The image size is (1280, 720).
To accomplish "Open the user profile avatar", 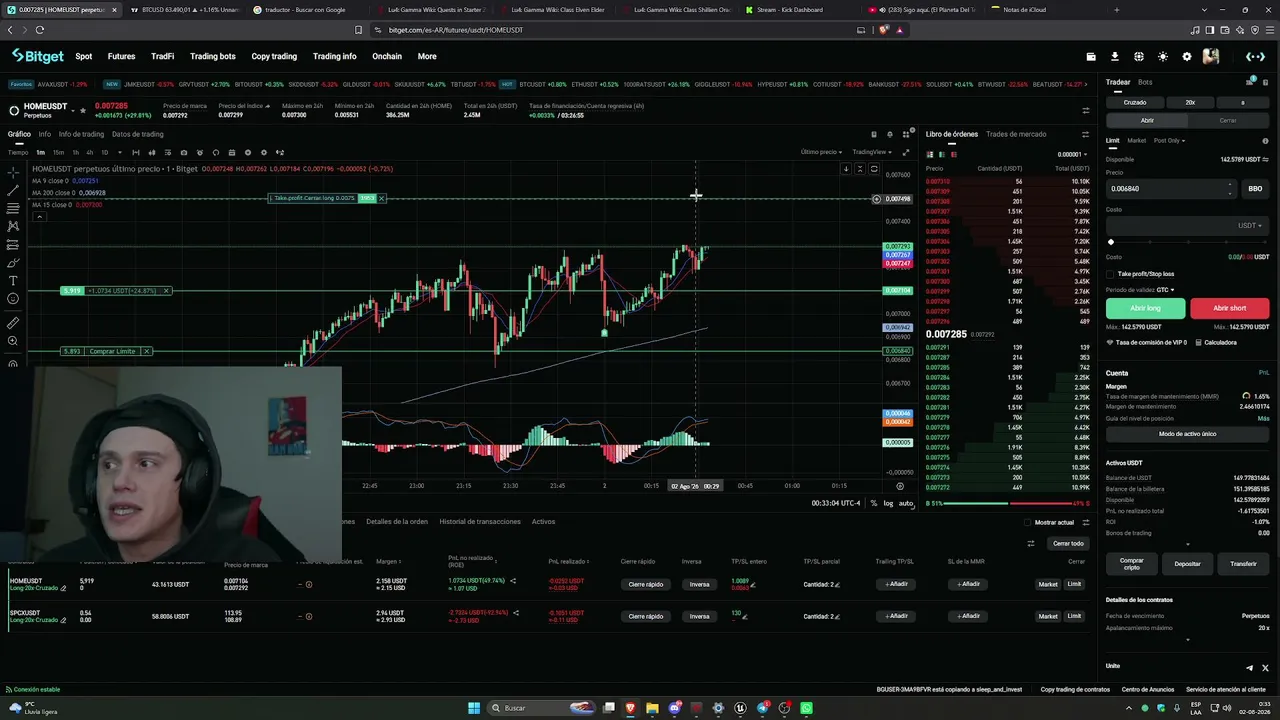I will pyautogui.click(x=1211, y=57).
